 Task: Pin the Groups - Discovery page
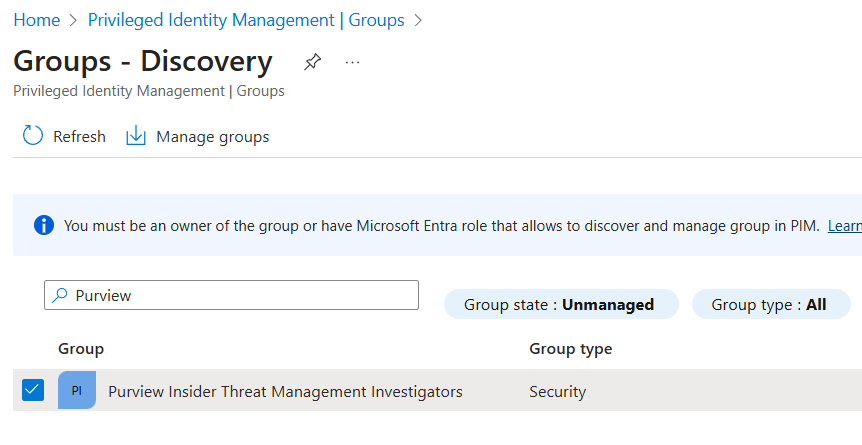click(312, 62)
